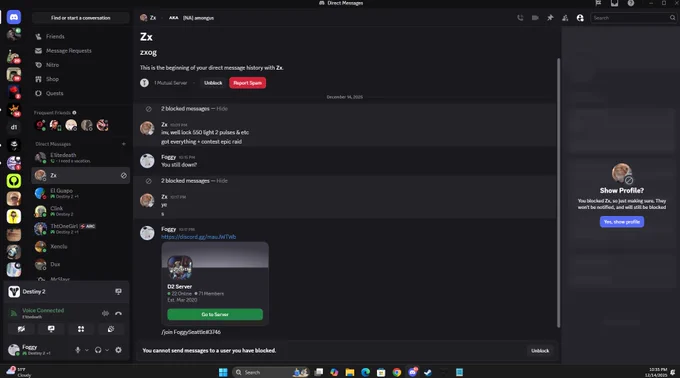Open microphone input options arrow
The height and width of the screenshot is (378, 680).
point(87,350)
